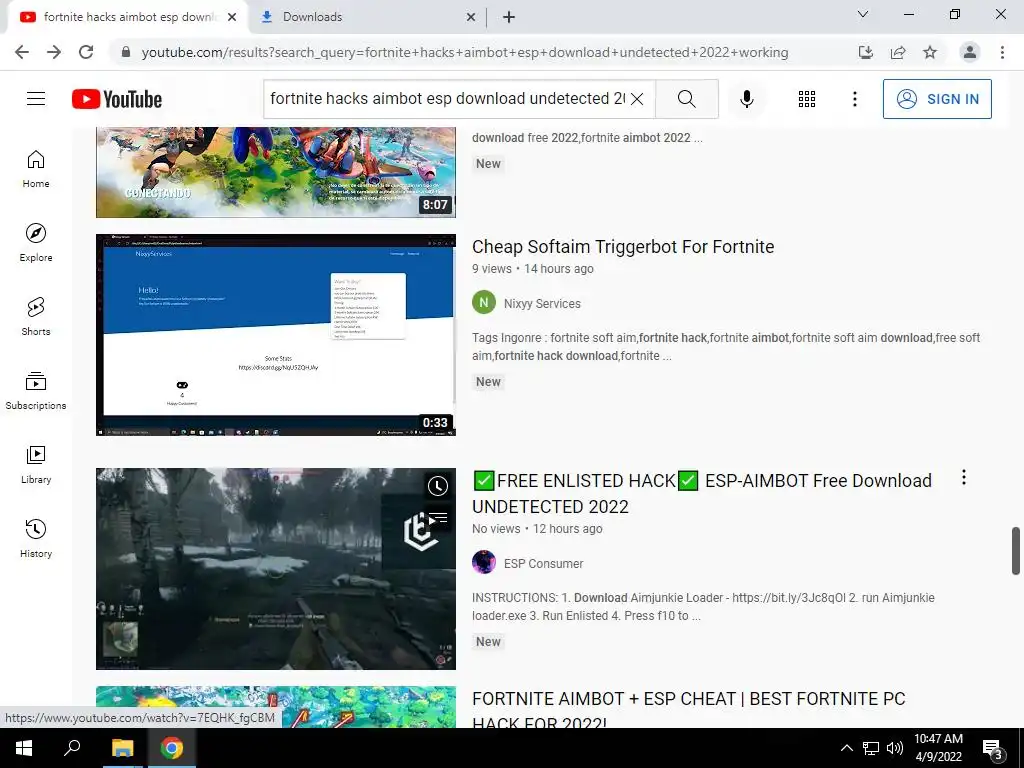Click the magnifier search button
The image size is (1024, 768).
[686, 99]
